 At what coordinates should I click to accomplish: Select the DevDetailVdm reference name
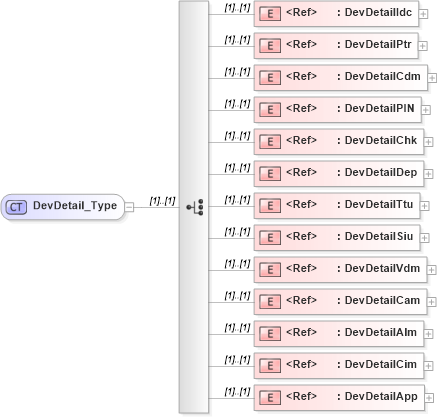[382, 269]
